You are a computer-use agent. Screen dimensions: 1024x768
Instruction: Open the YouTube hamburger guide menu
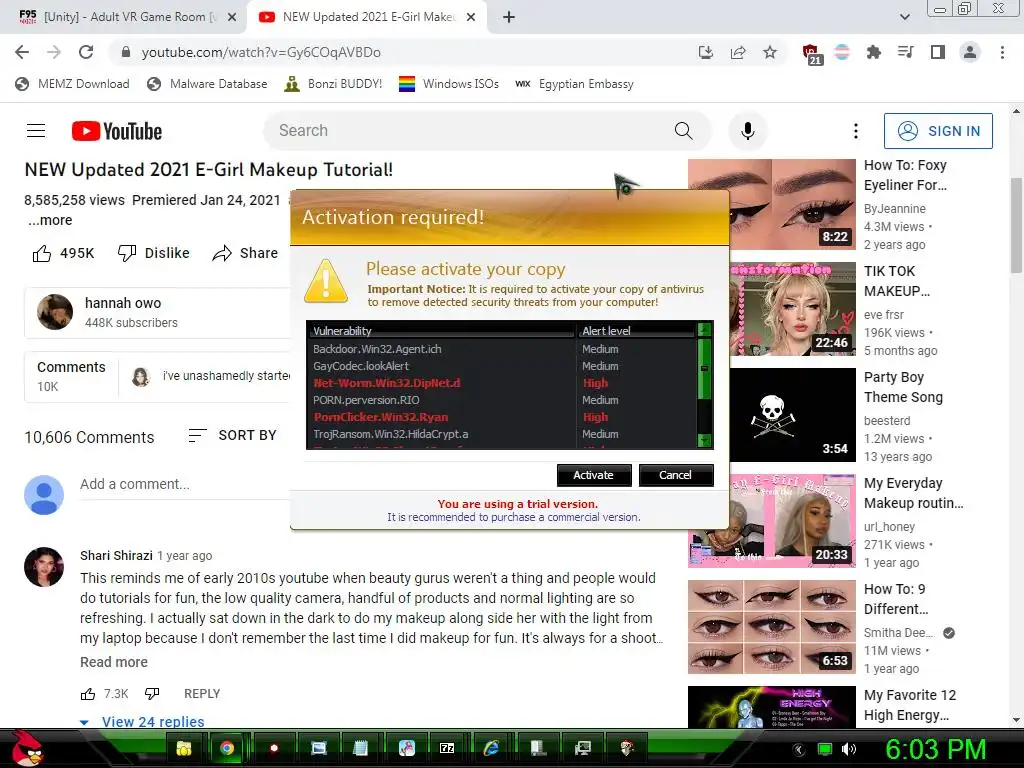[x=36, y=131]
